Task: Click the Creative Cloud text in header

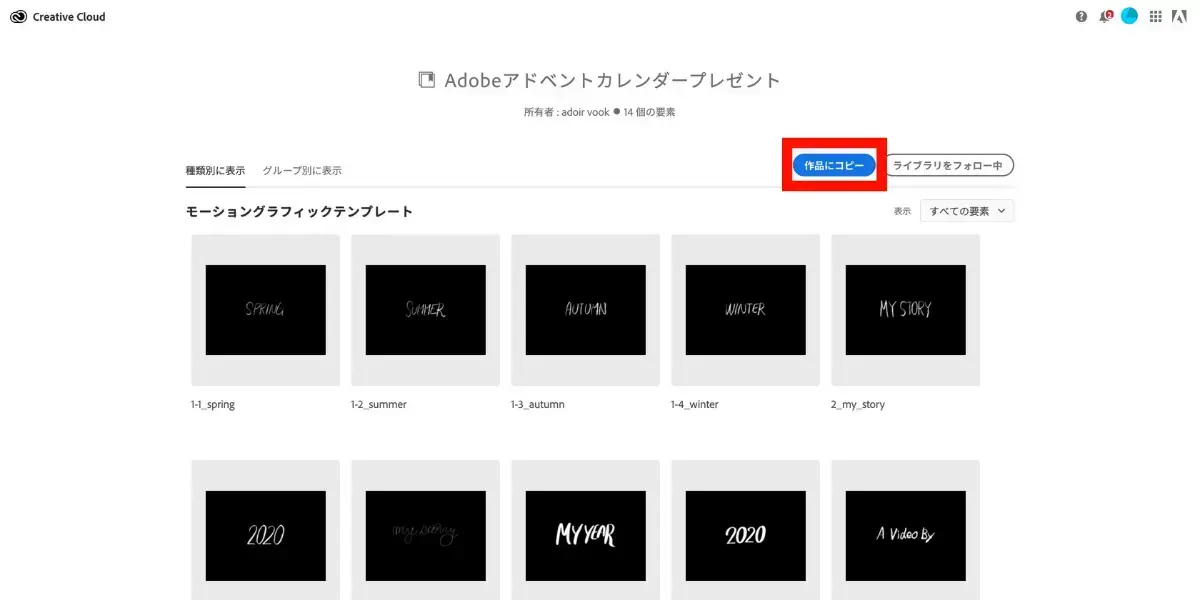Action: tap(69, 17)
